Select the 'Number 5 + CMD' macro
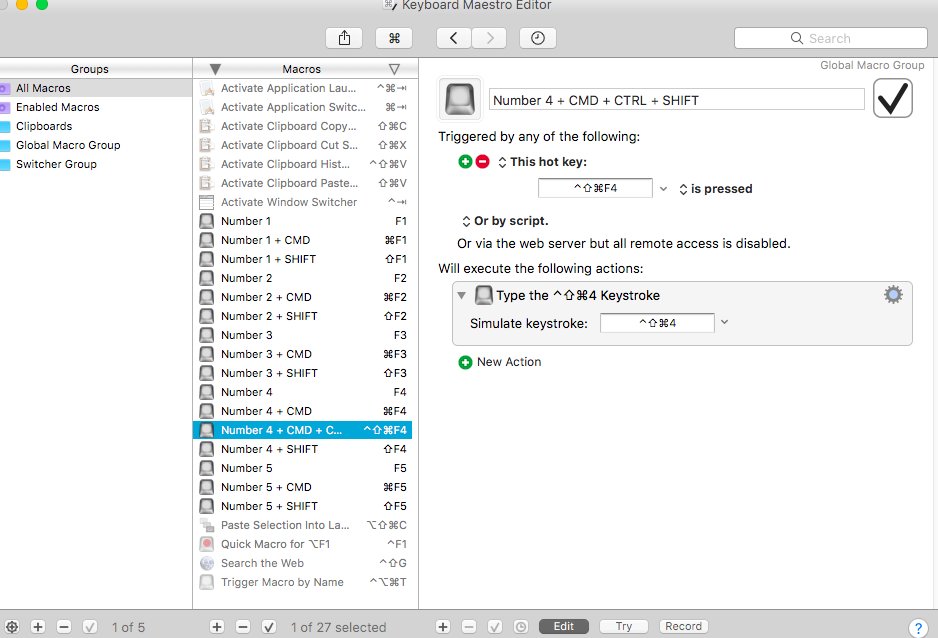The image size is (938, 638). (x=303, y=487)
